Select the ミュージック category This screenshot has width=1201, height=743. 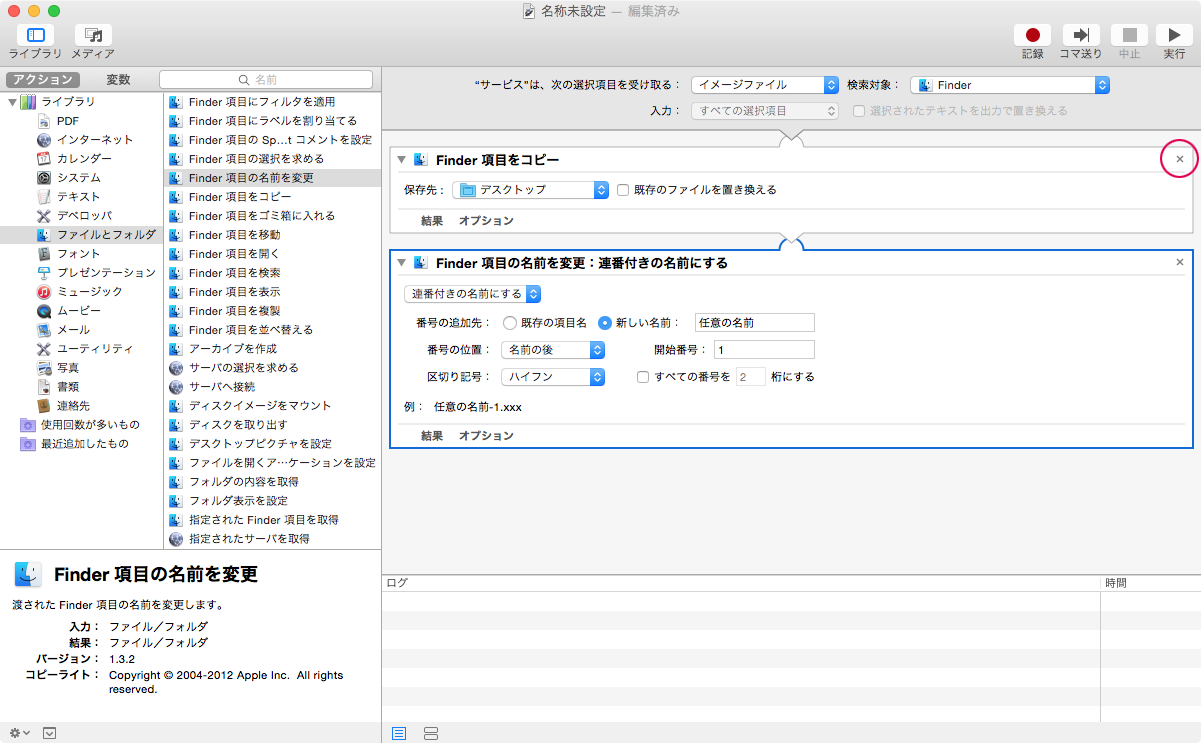point(89,292)
